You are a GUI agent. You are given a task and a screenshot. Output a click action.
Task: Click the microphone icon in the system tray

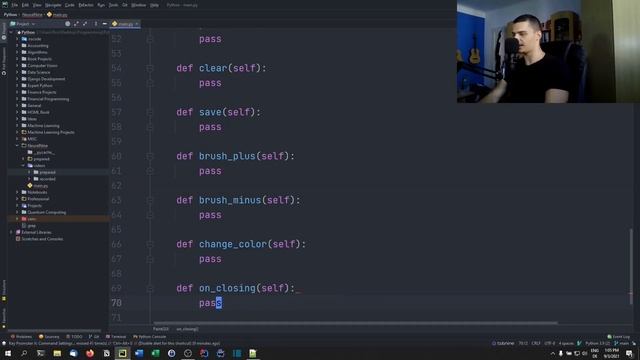coord(561,353)
